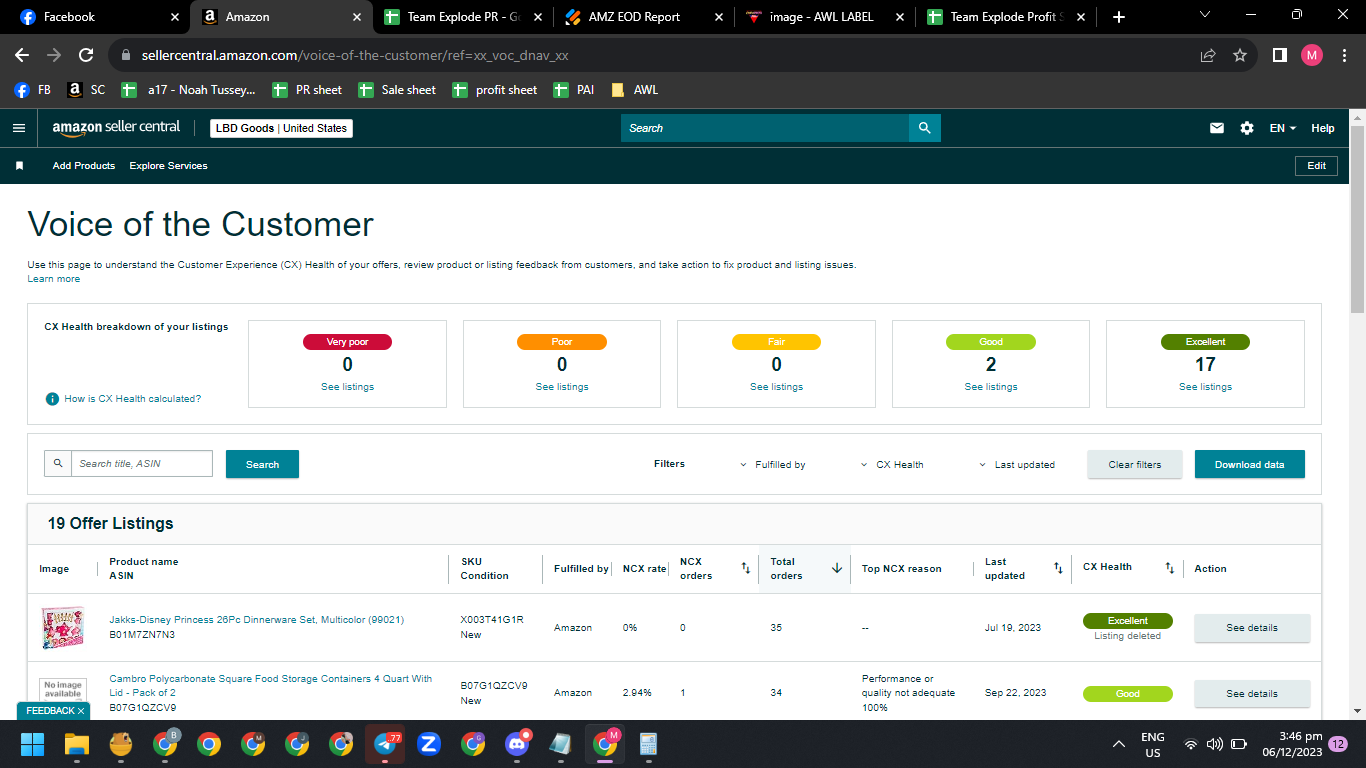This screenshot has height=768, width=1366.
Task: Open a new browser tab with plus icon
Action: click(1119, 17)
